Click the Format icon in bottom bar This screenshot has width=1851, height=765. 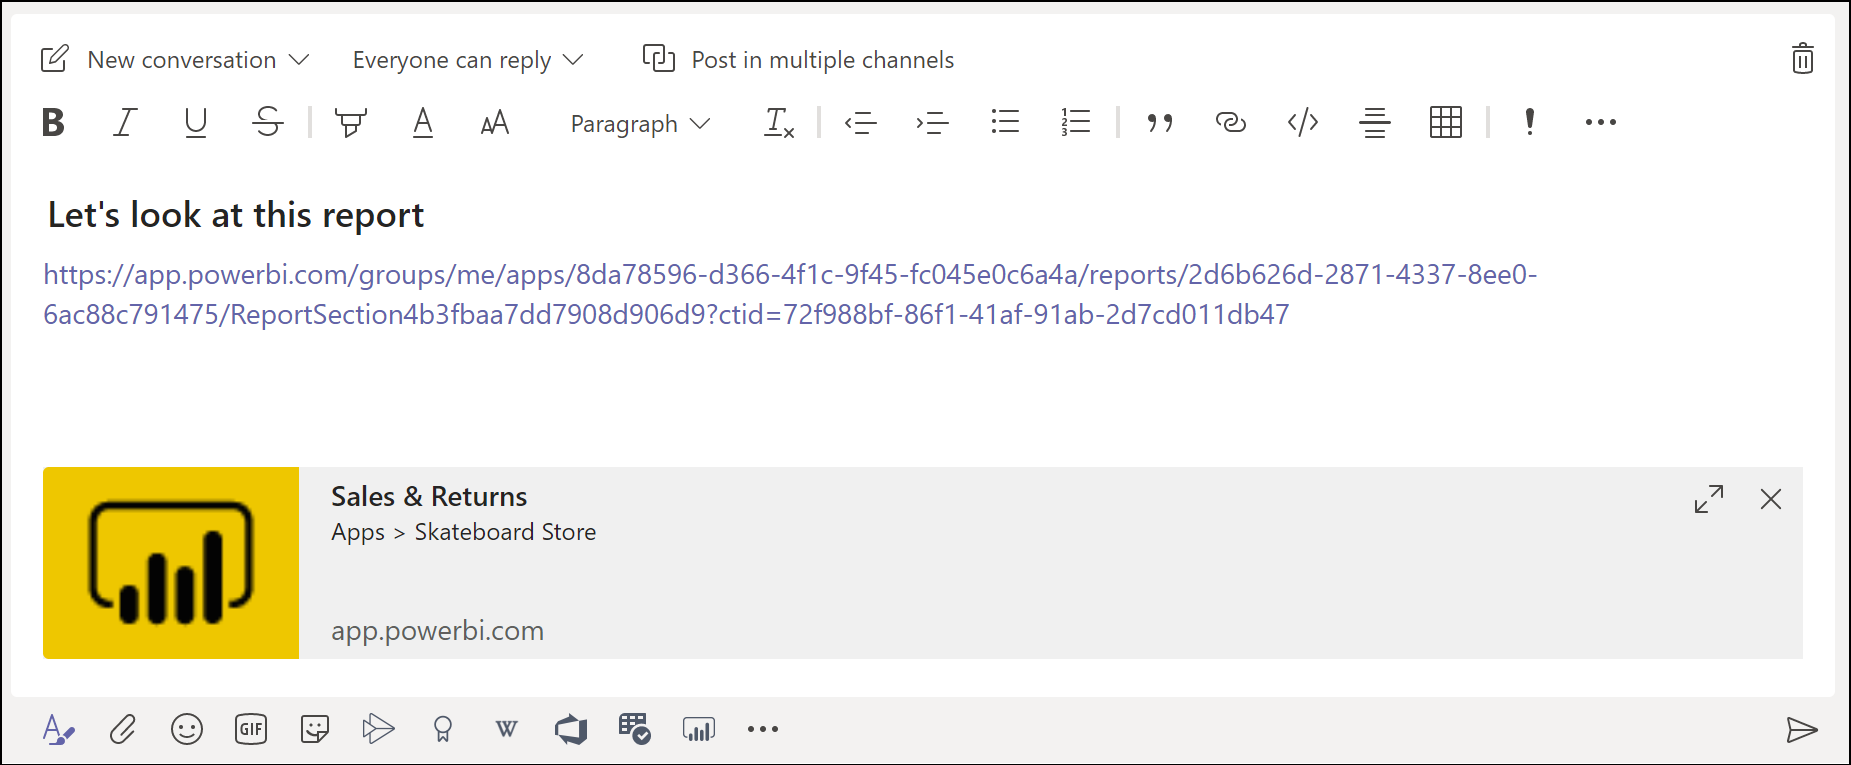(x=59, y=729)
